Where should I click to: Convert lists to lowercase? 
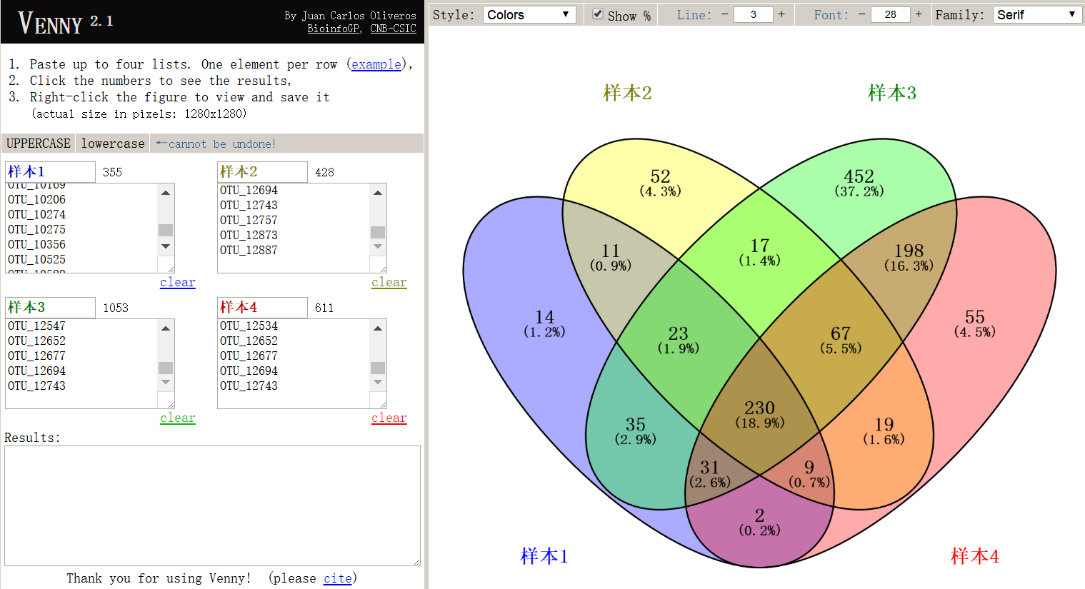point(113,143)
